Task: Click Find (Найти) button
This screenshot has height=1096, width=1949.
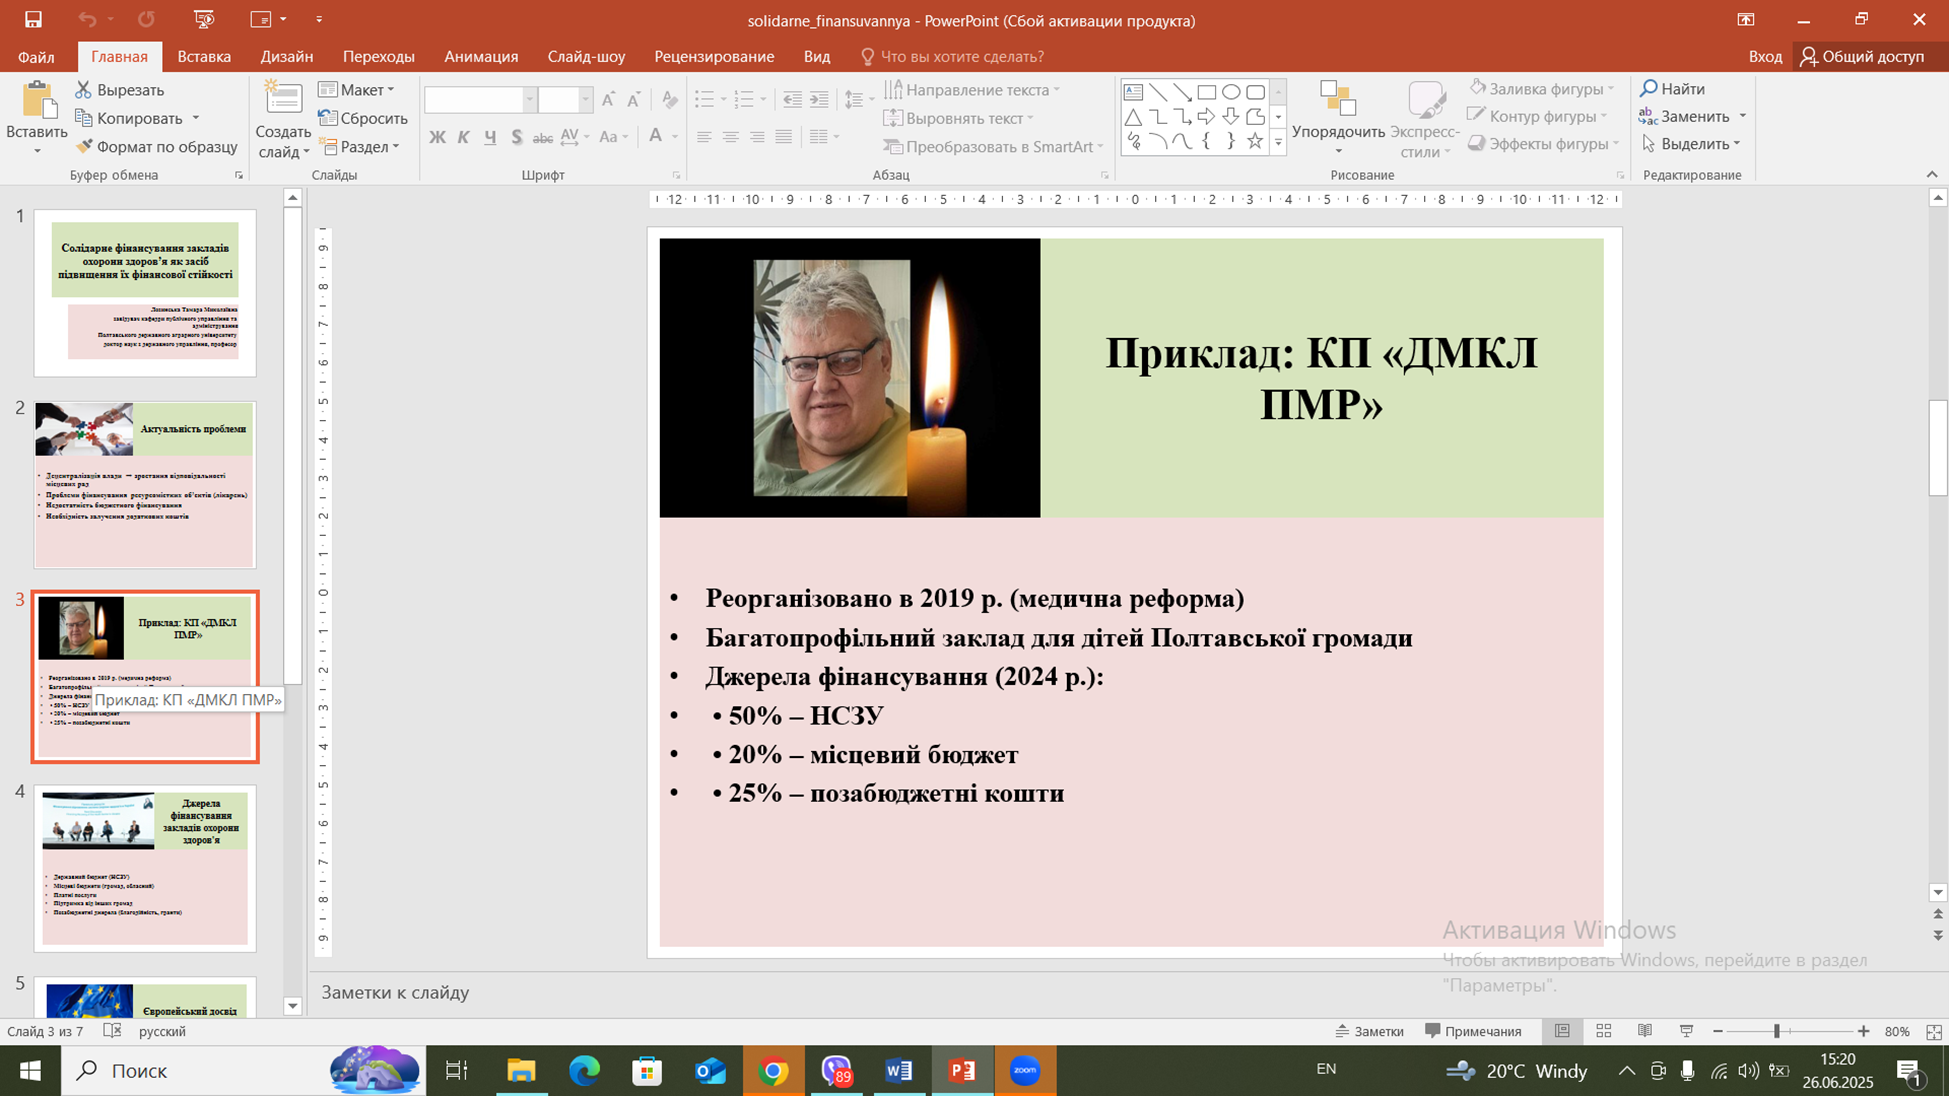Action: tap(1673, 89)
